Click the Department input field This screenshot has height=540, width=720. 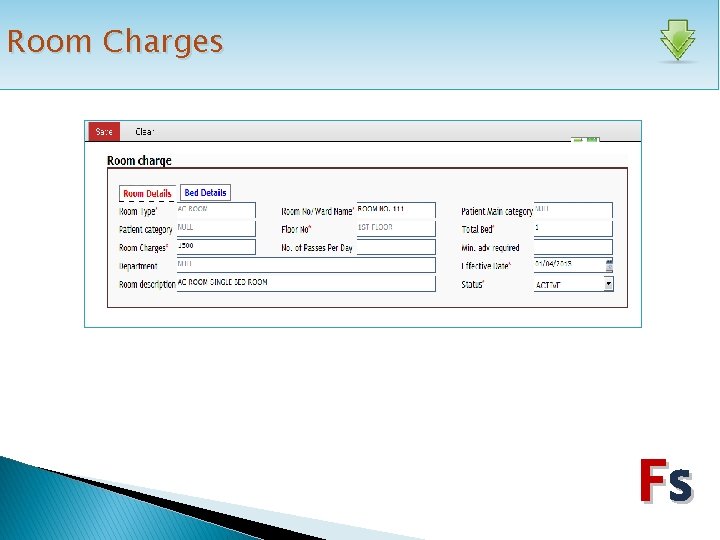pyautogui.click(x=306, y=265)
